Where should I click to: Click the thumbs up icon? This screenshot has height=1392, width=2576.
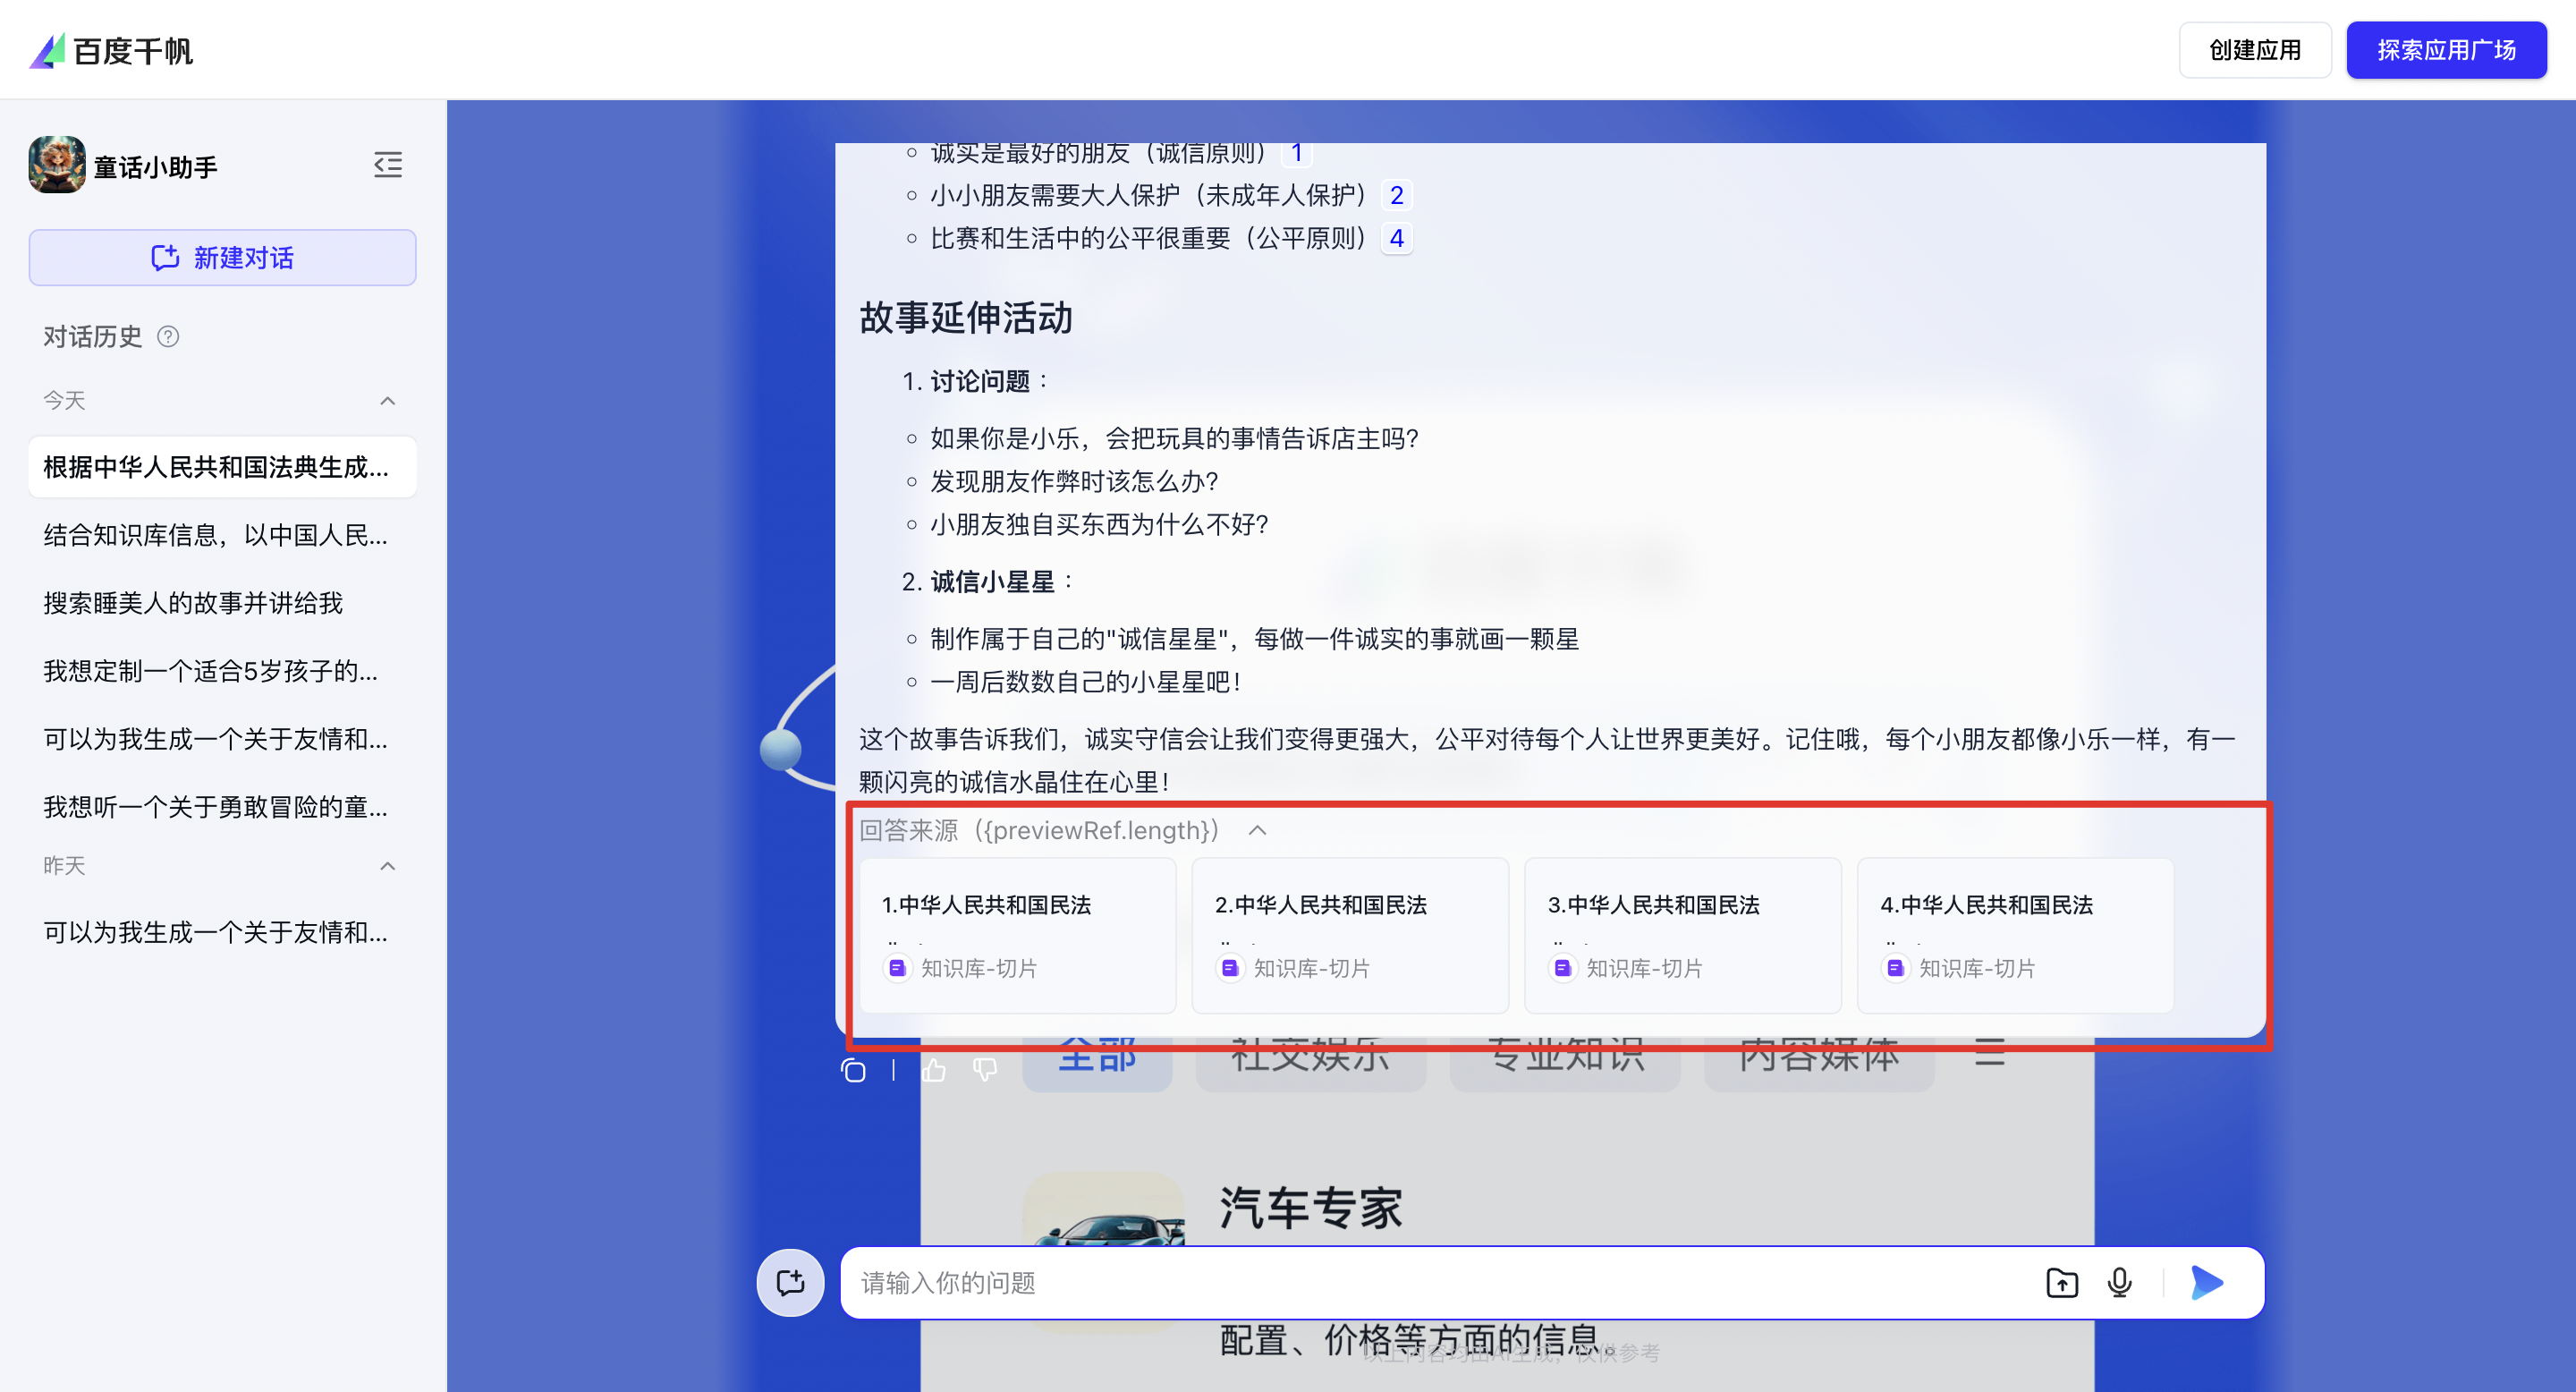pos(934,1071)
